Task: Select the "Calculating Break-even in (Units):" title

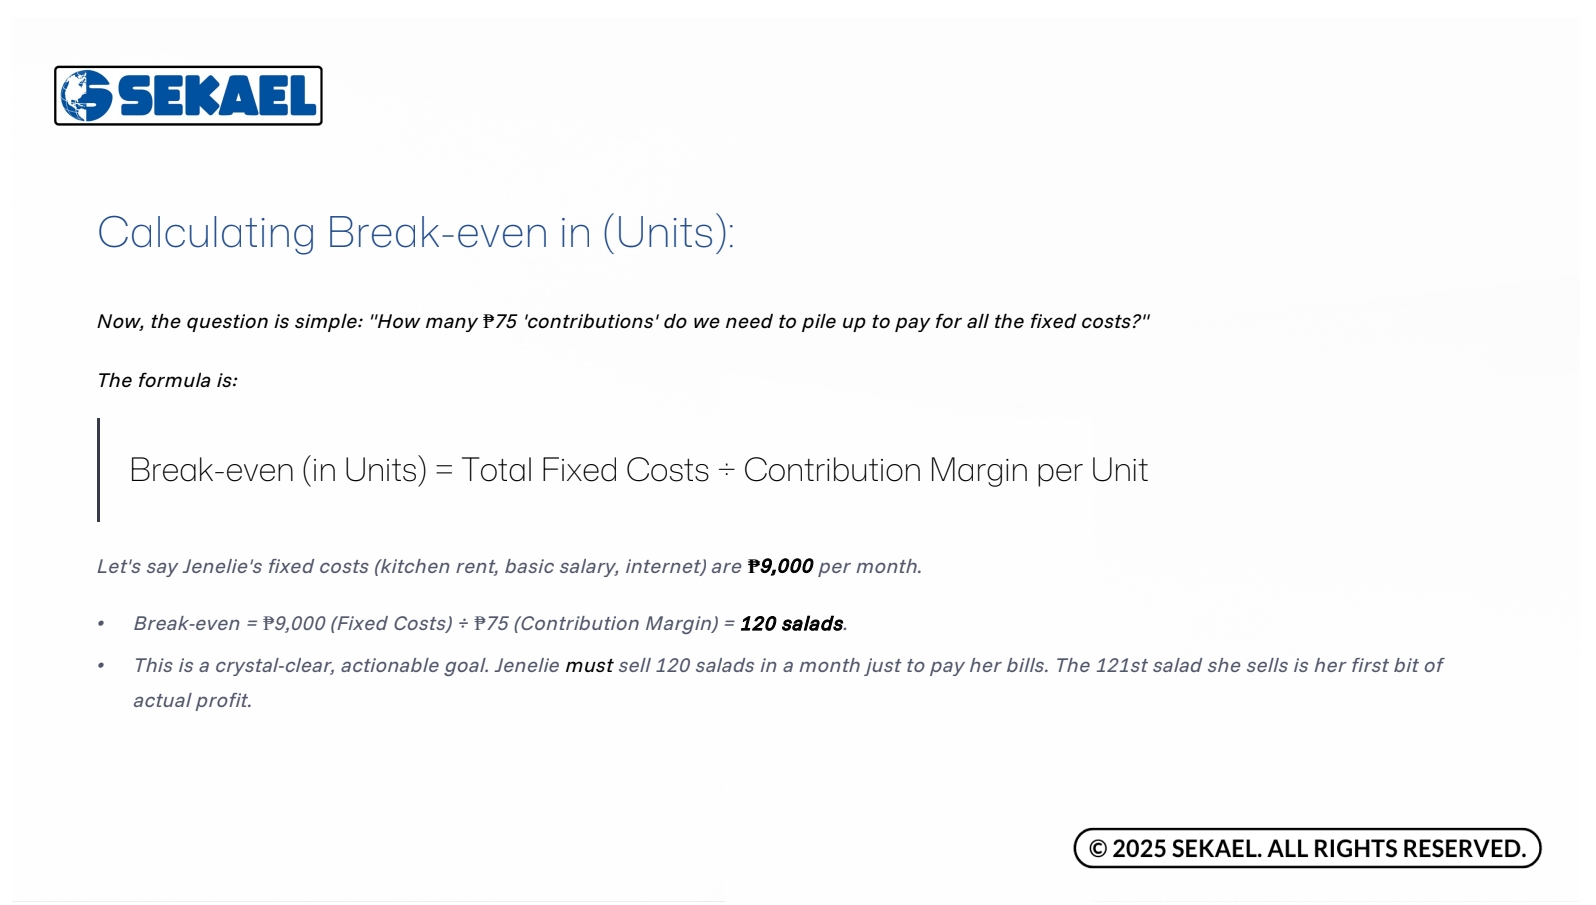Action: click(415, 233)
